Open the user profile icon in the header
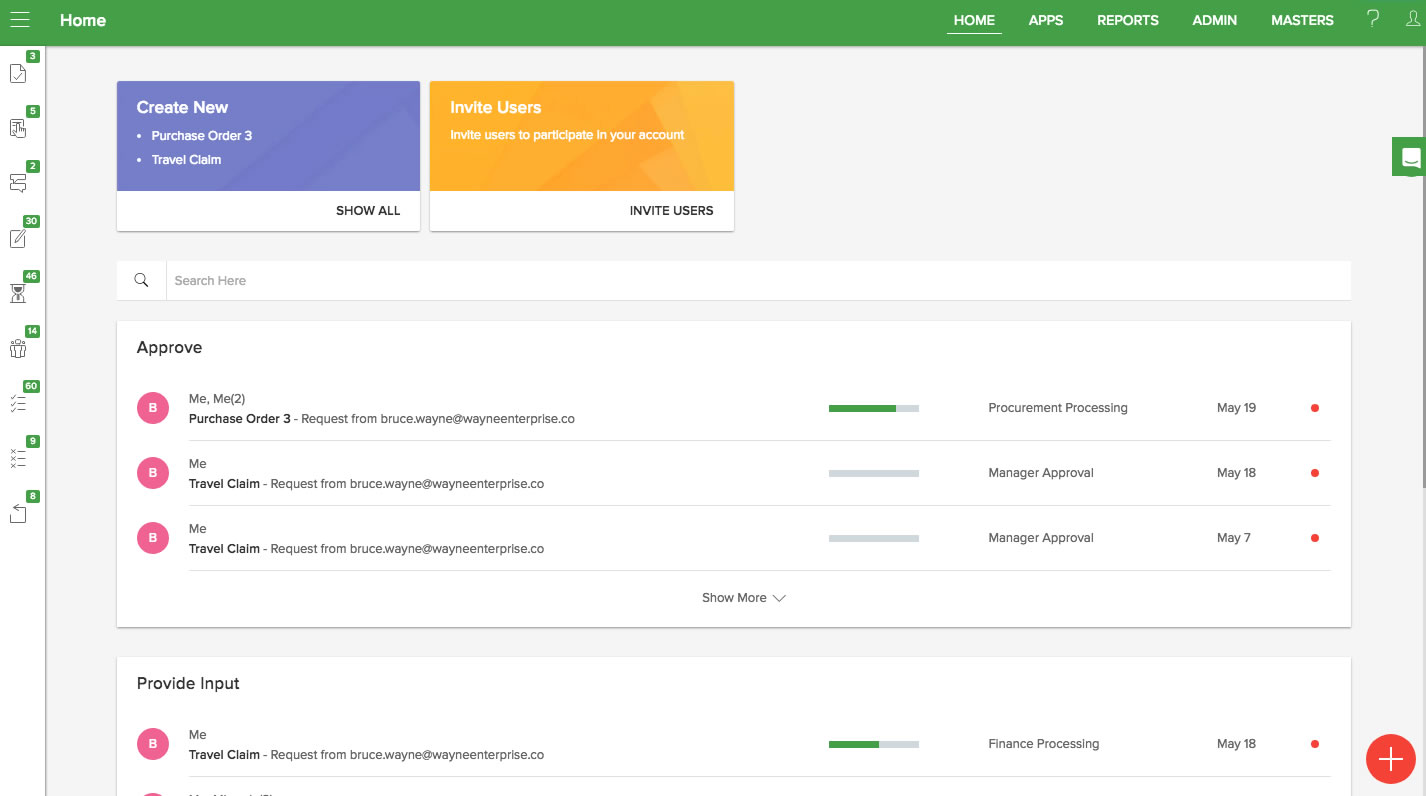Viewport: 1426px width, 796px height. coord(1412,19)
